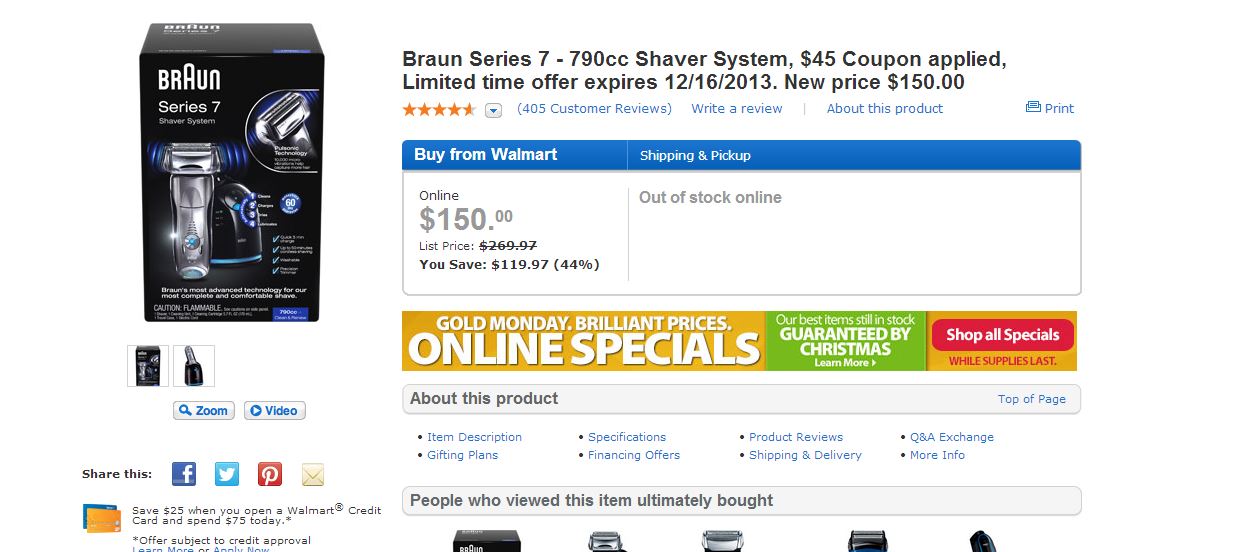Image resolution: width=1240 pixels, height=552 pixels.
Task: Switch to Shipping & Pickup tab
Action: click(x=695, y=155)
